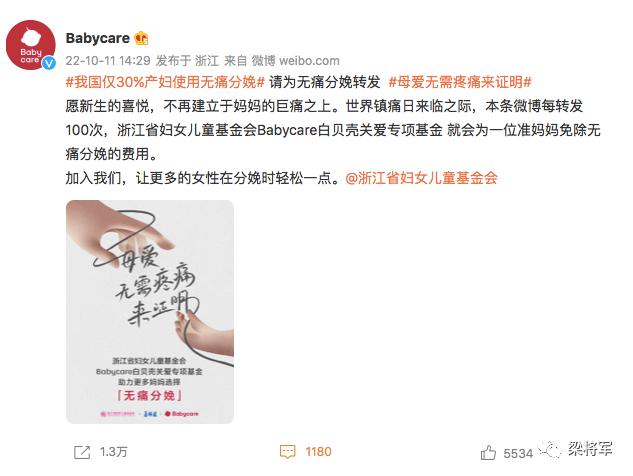Screen dimensions: 633x476
Task: Click the WeChat watermark logo icon
Action: (x=550, y=450)
